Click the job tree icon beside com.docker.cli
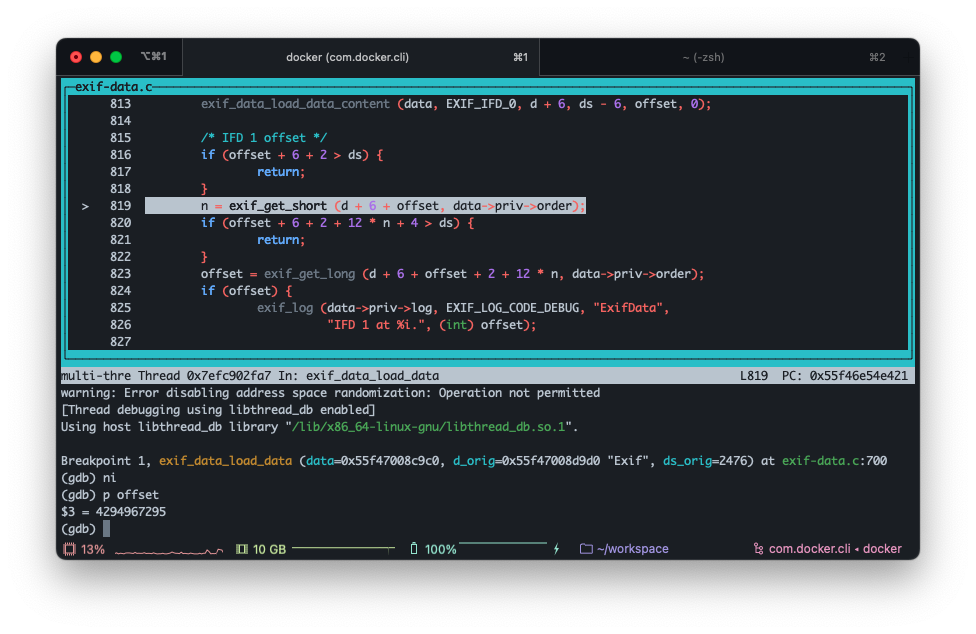This screenshot has height=634, width=976. (759, 549)
